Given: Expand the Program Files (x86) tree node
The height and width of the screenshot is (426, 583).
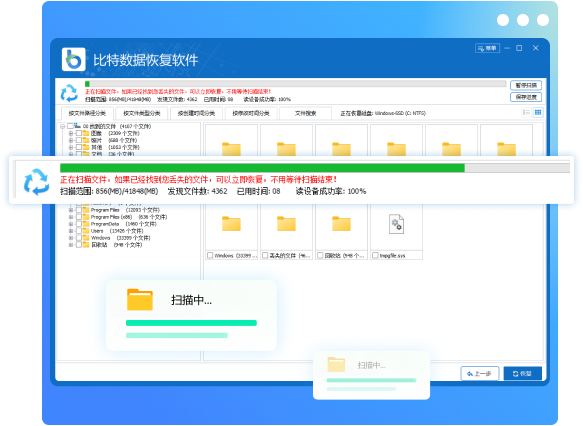Looking at the screenshot, I should pos(71,217).
